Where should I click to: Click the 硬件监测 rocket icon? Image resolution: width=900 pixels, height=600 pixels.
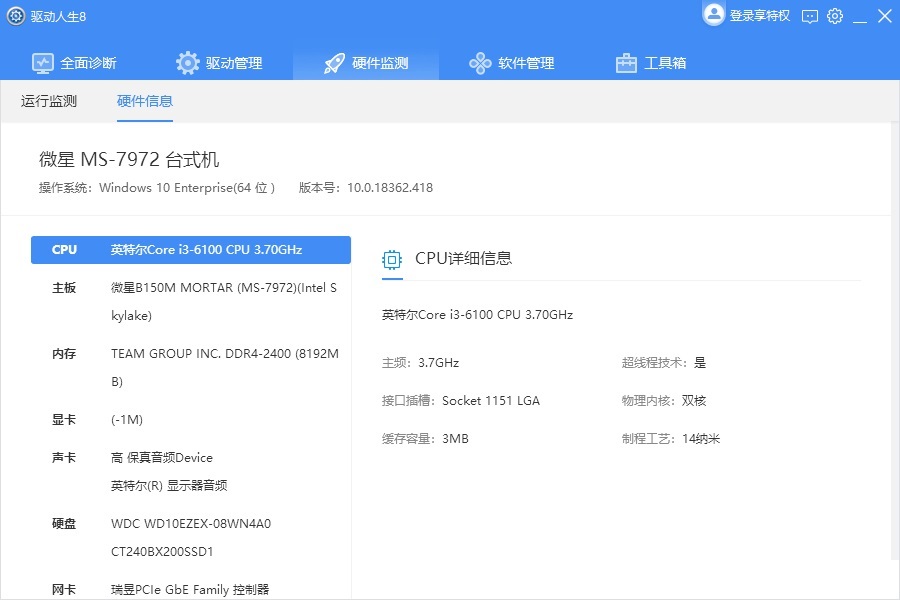tap(333, 62)
